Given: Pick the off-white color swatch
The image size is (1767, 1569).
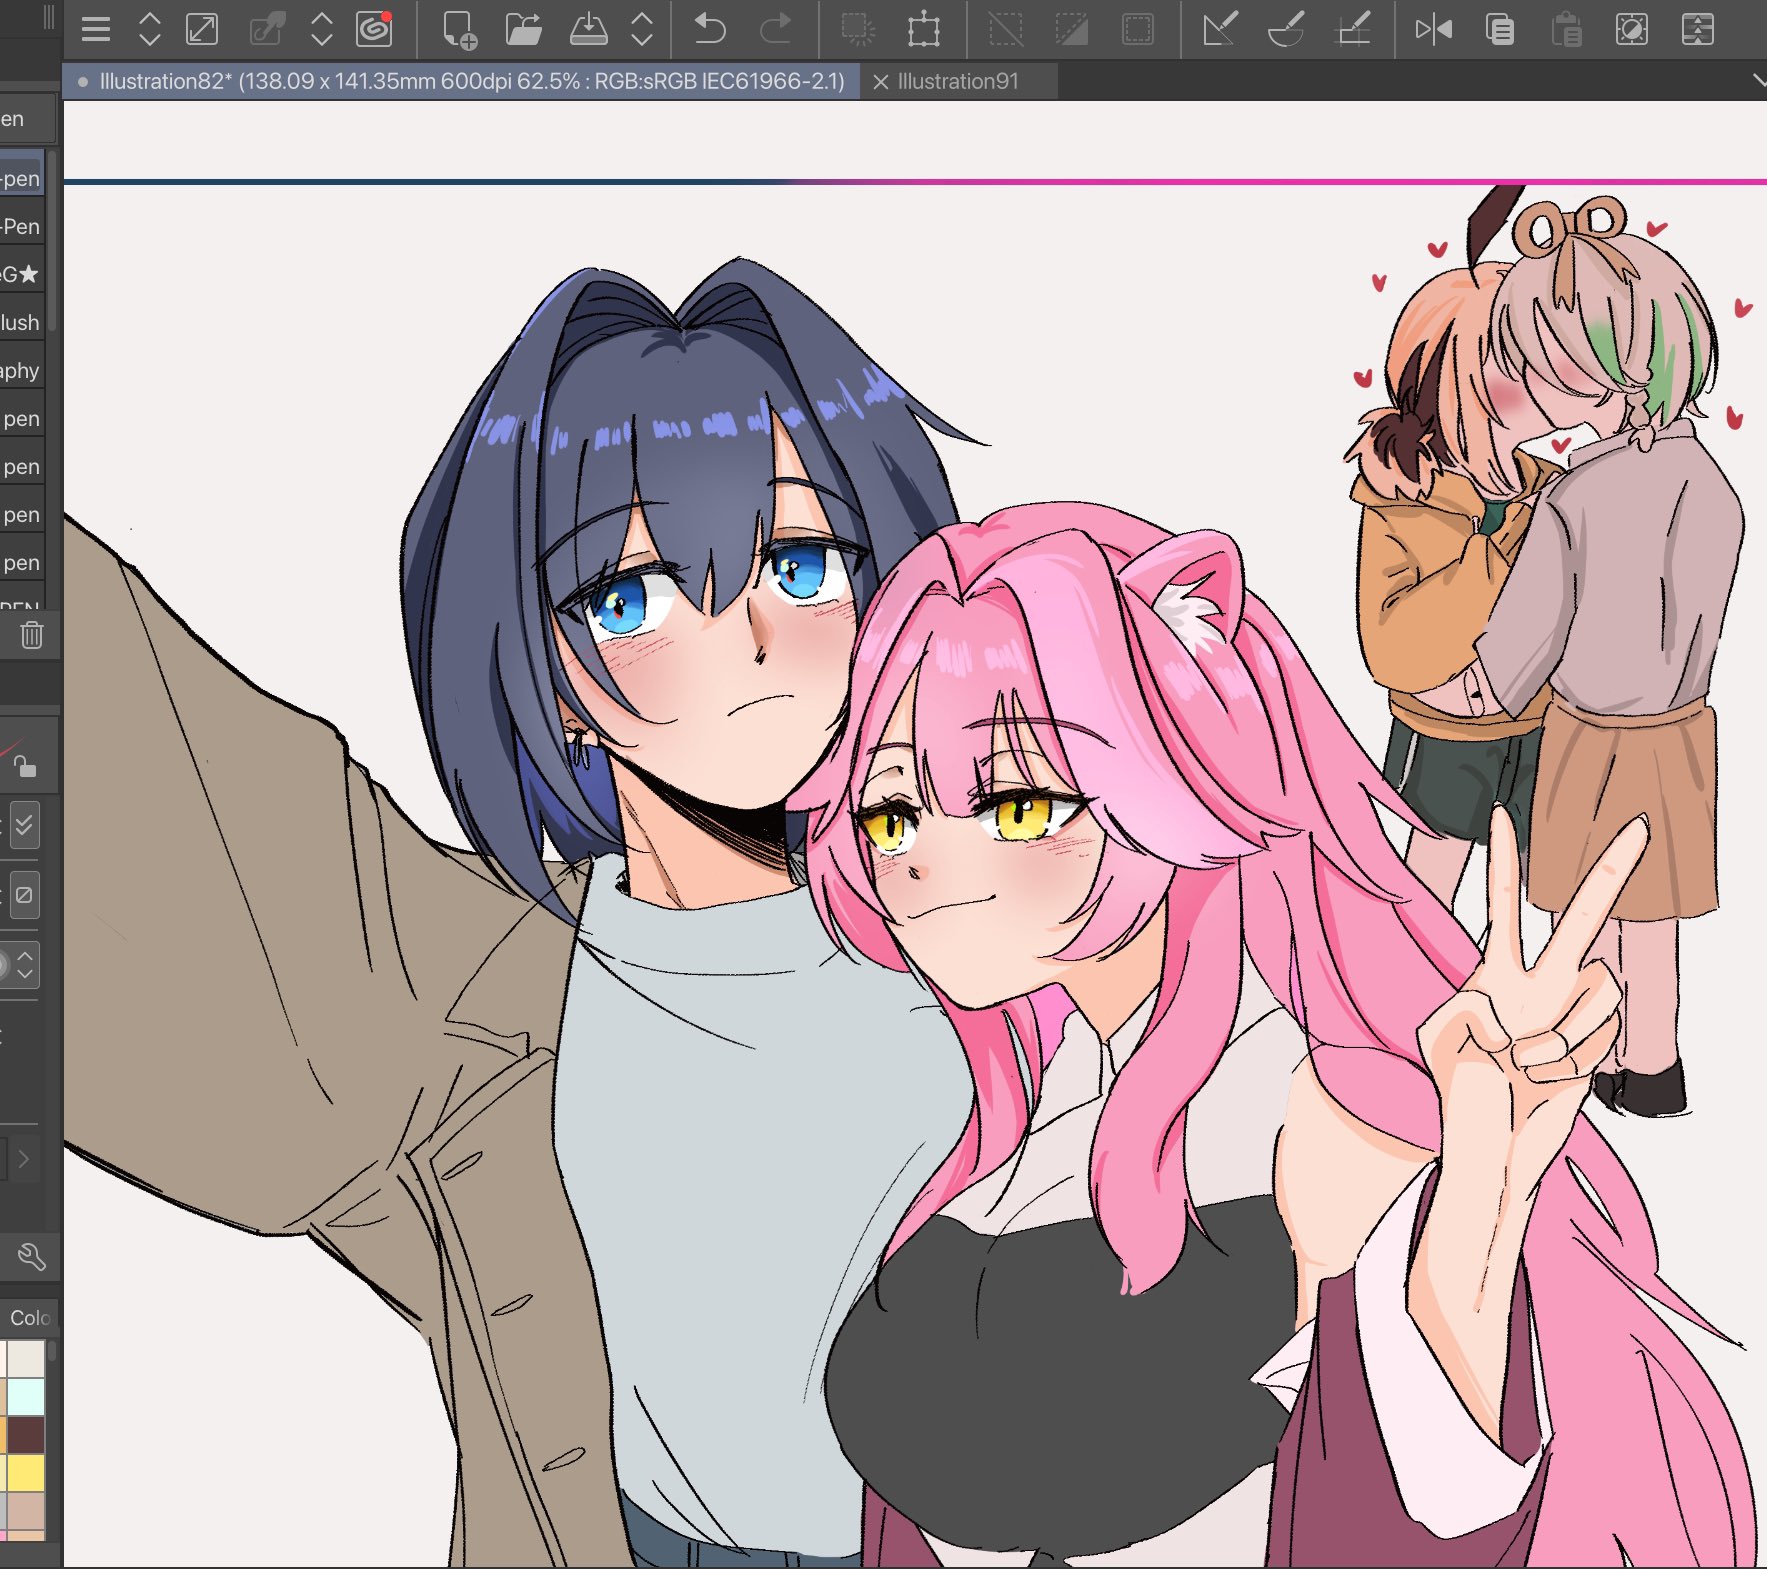Looking at the screenshot, I should click(x=26, y=1359).
